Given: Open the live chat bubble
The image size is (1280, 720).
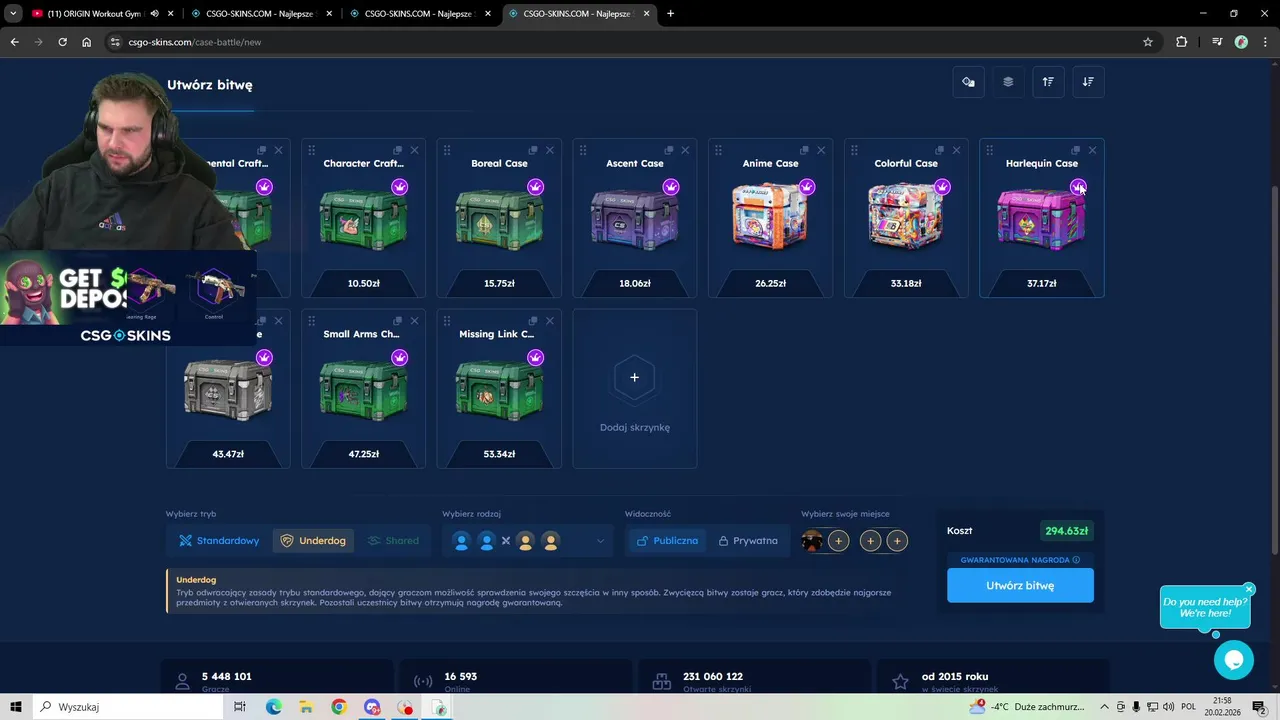Looking at the screenshot, I should pos(1233,660).
